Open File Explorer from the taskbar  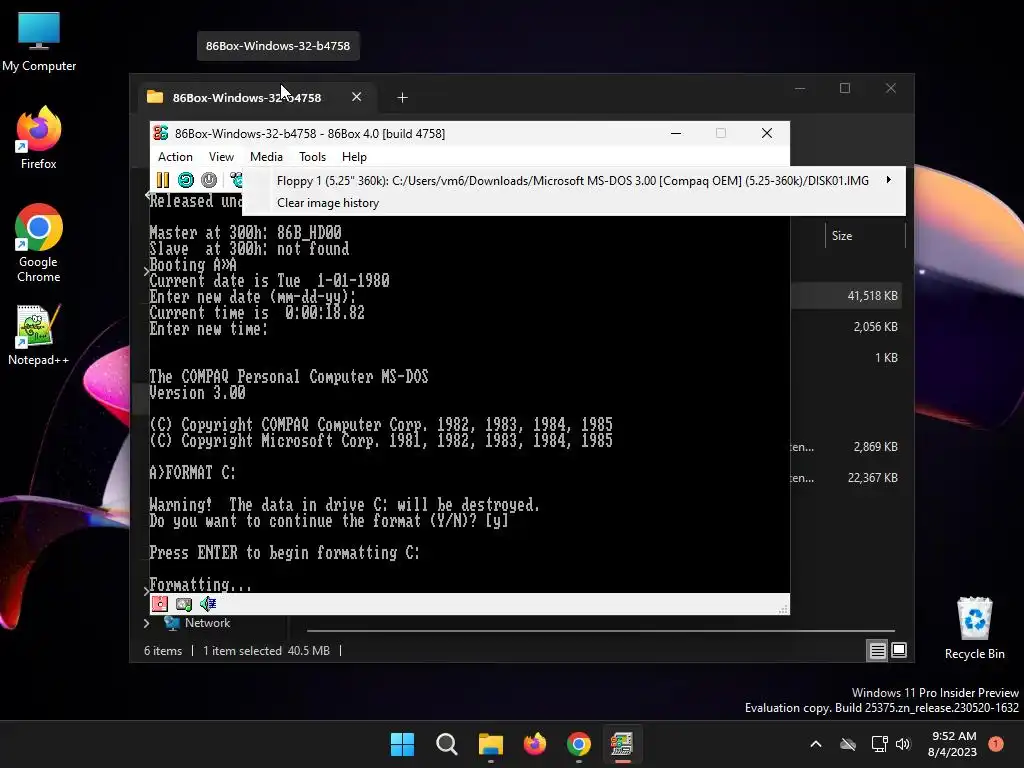point(490,744)
